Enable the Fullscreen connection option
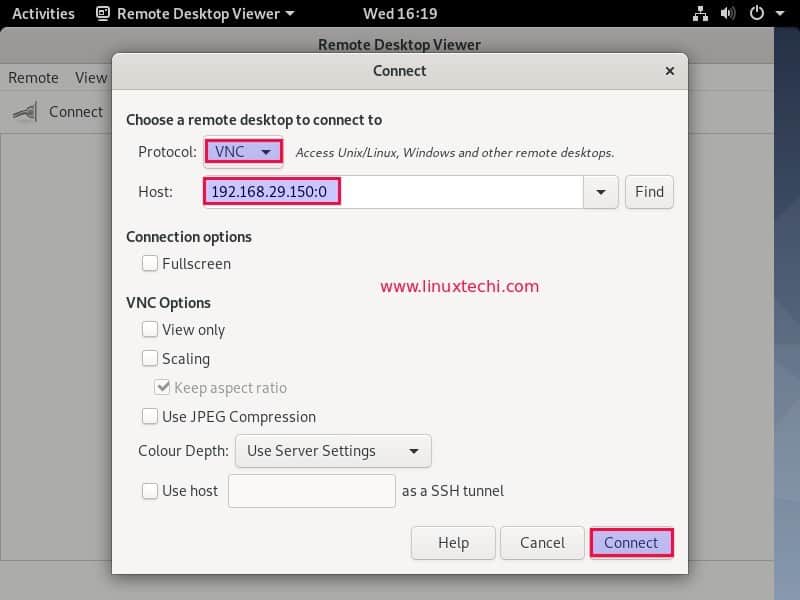800x600 pixels. tap(150, 263)
